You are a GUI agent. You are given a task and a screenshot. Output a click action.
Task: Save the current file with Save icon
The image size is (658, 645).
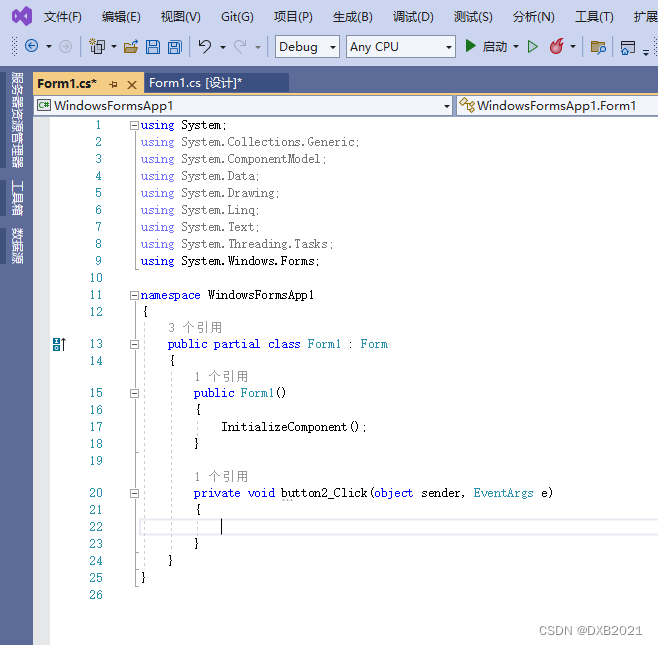tap(153, 47)
